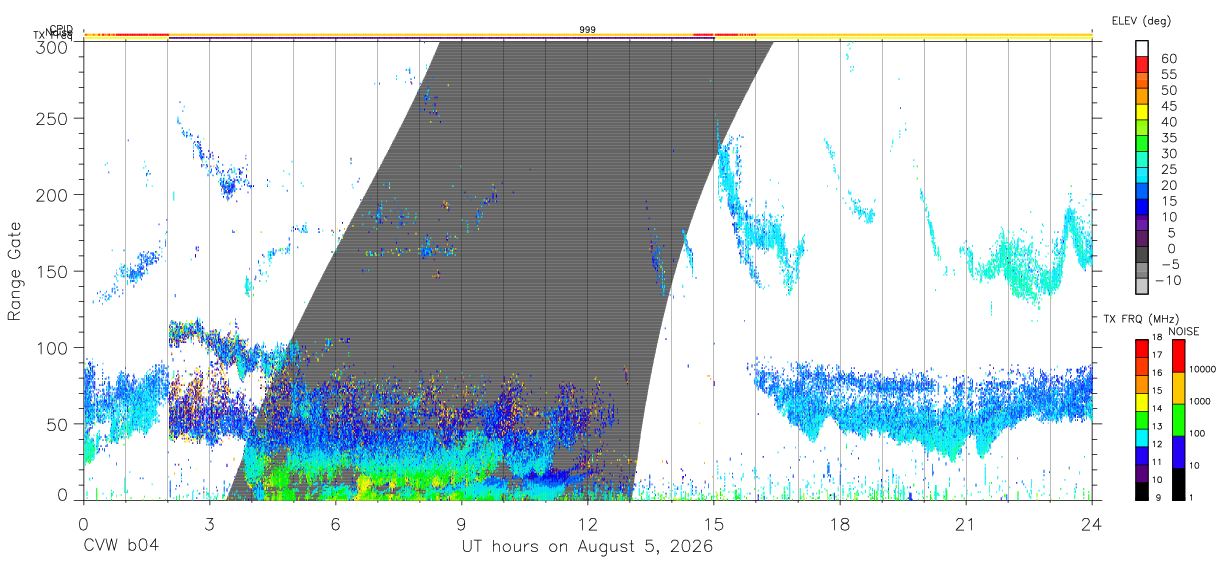This screenshot has height=567, width=1228.
Task: Click the 45 label on ELEV colorbar
Action: [x=1167, y=106]
